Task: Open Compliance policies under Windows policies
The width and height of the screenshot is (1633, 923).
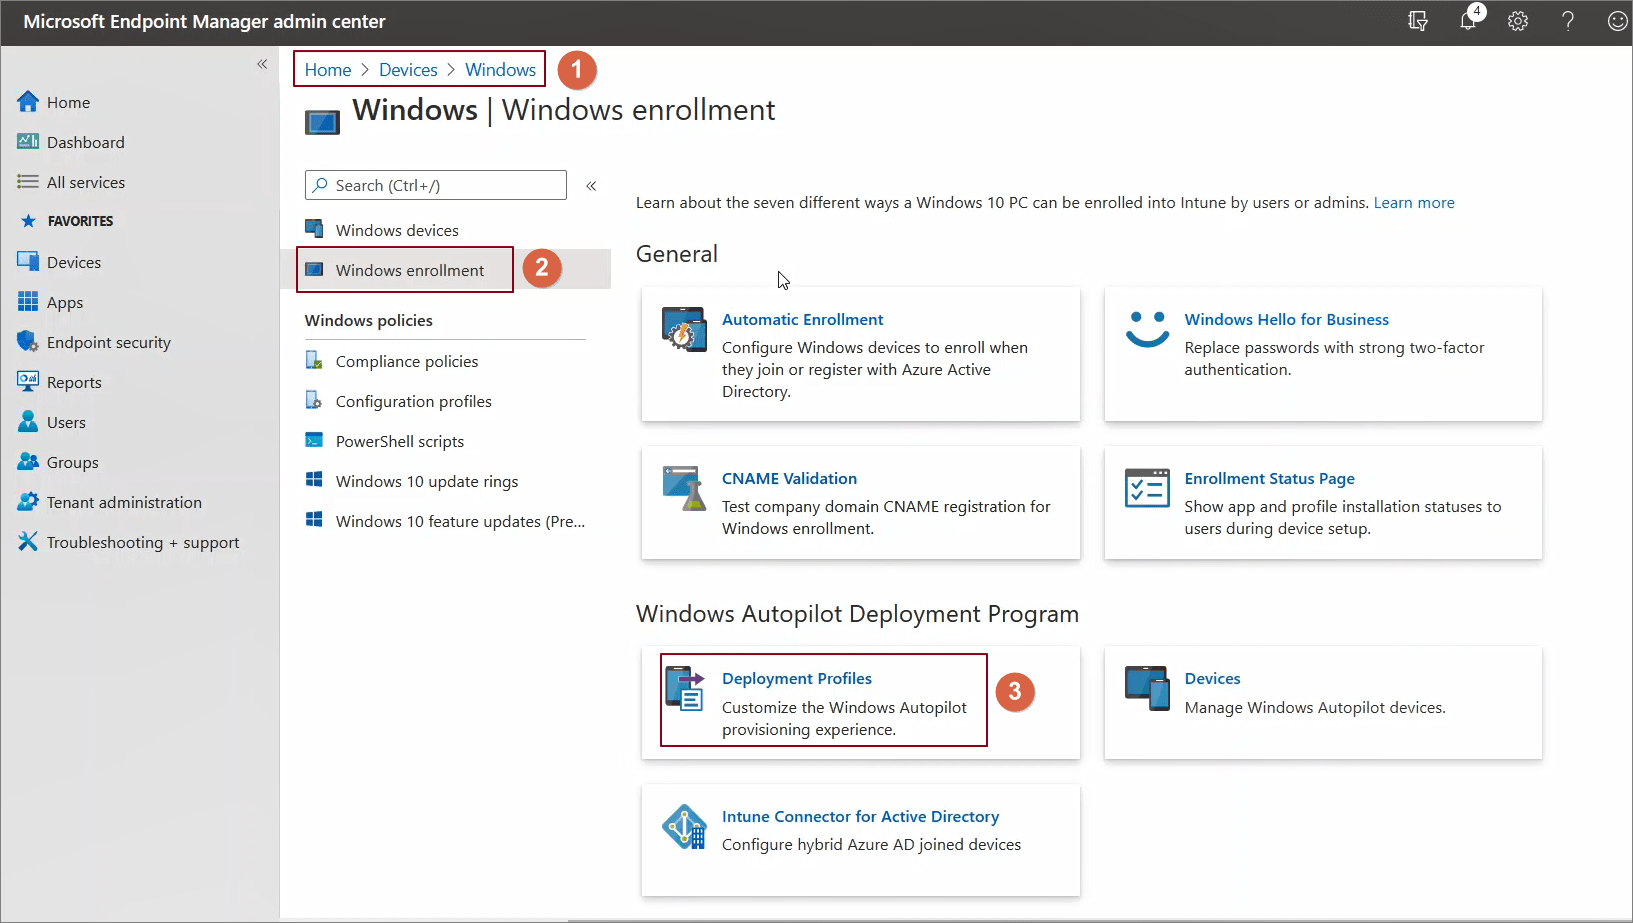Action: (x=407, y=361)
